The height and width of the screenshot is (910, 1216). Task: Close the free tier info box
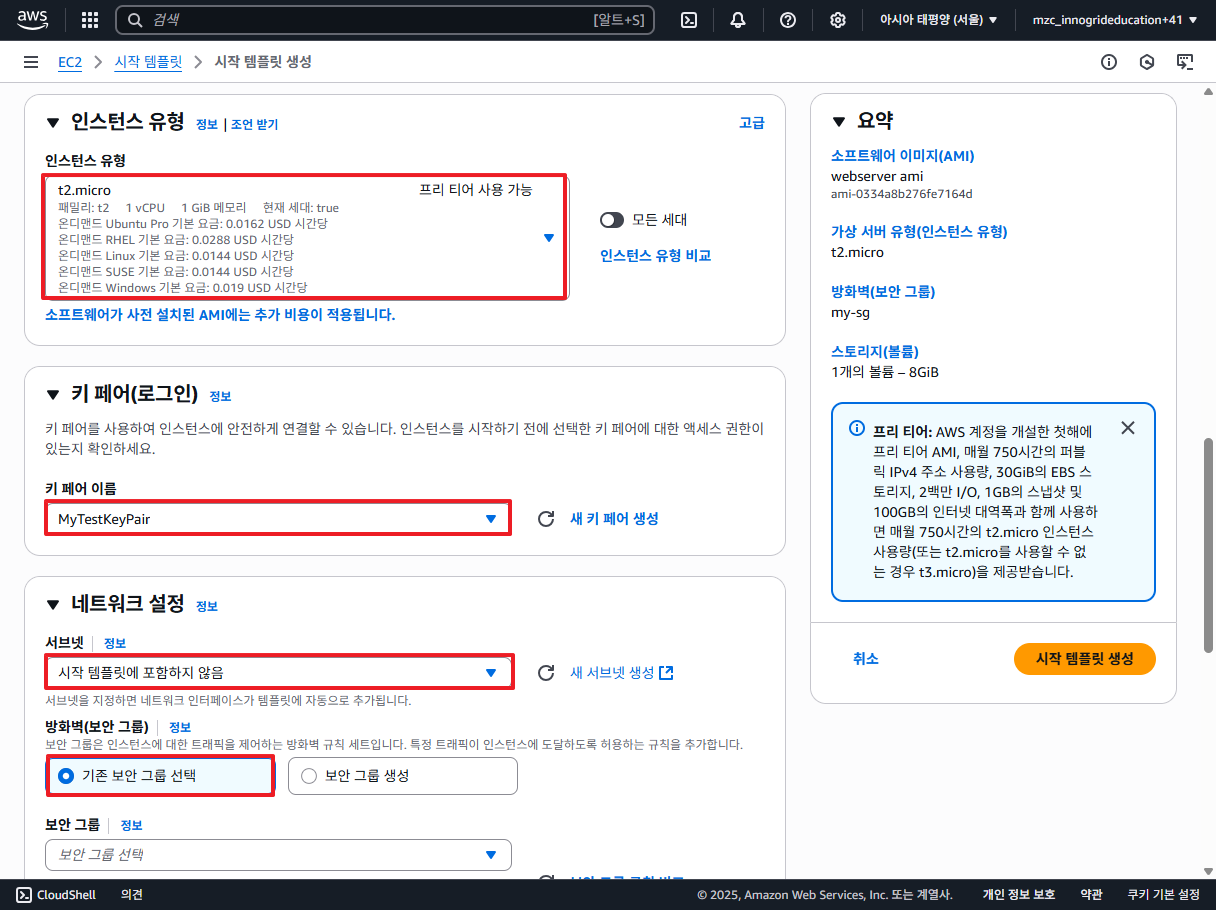[x=1128, y=428]
